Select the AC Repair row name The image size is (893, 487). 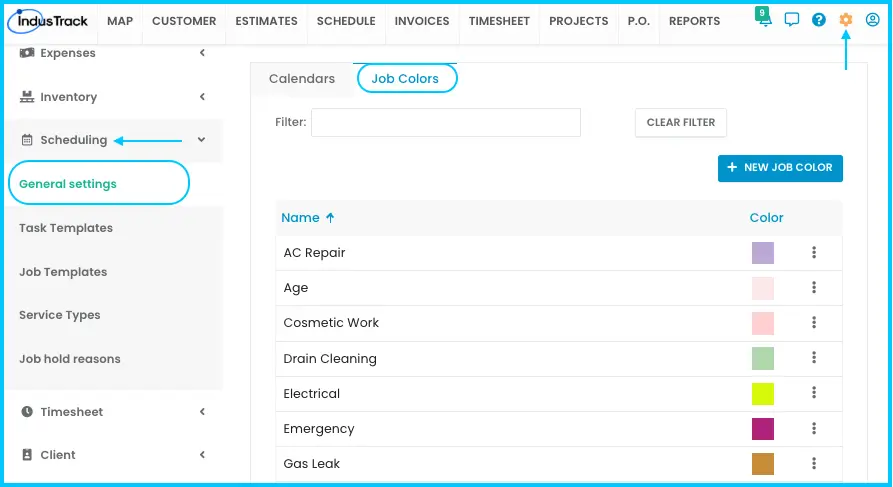(x=314, y=252)
